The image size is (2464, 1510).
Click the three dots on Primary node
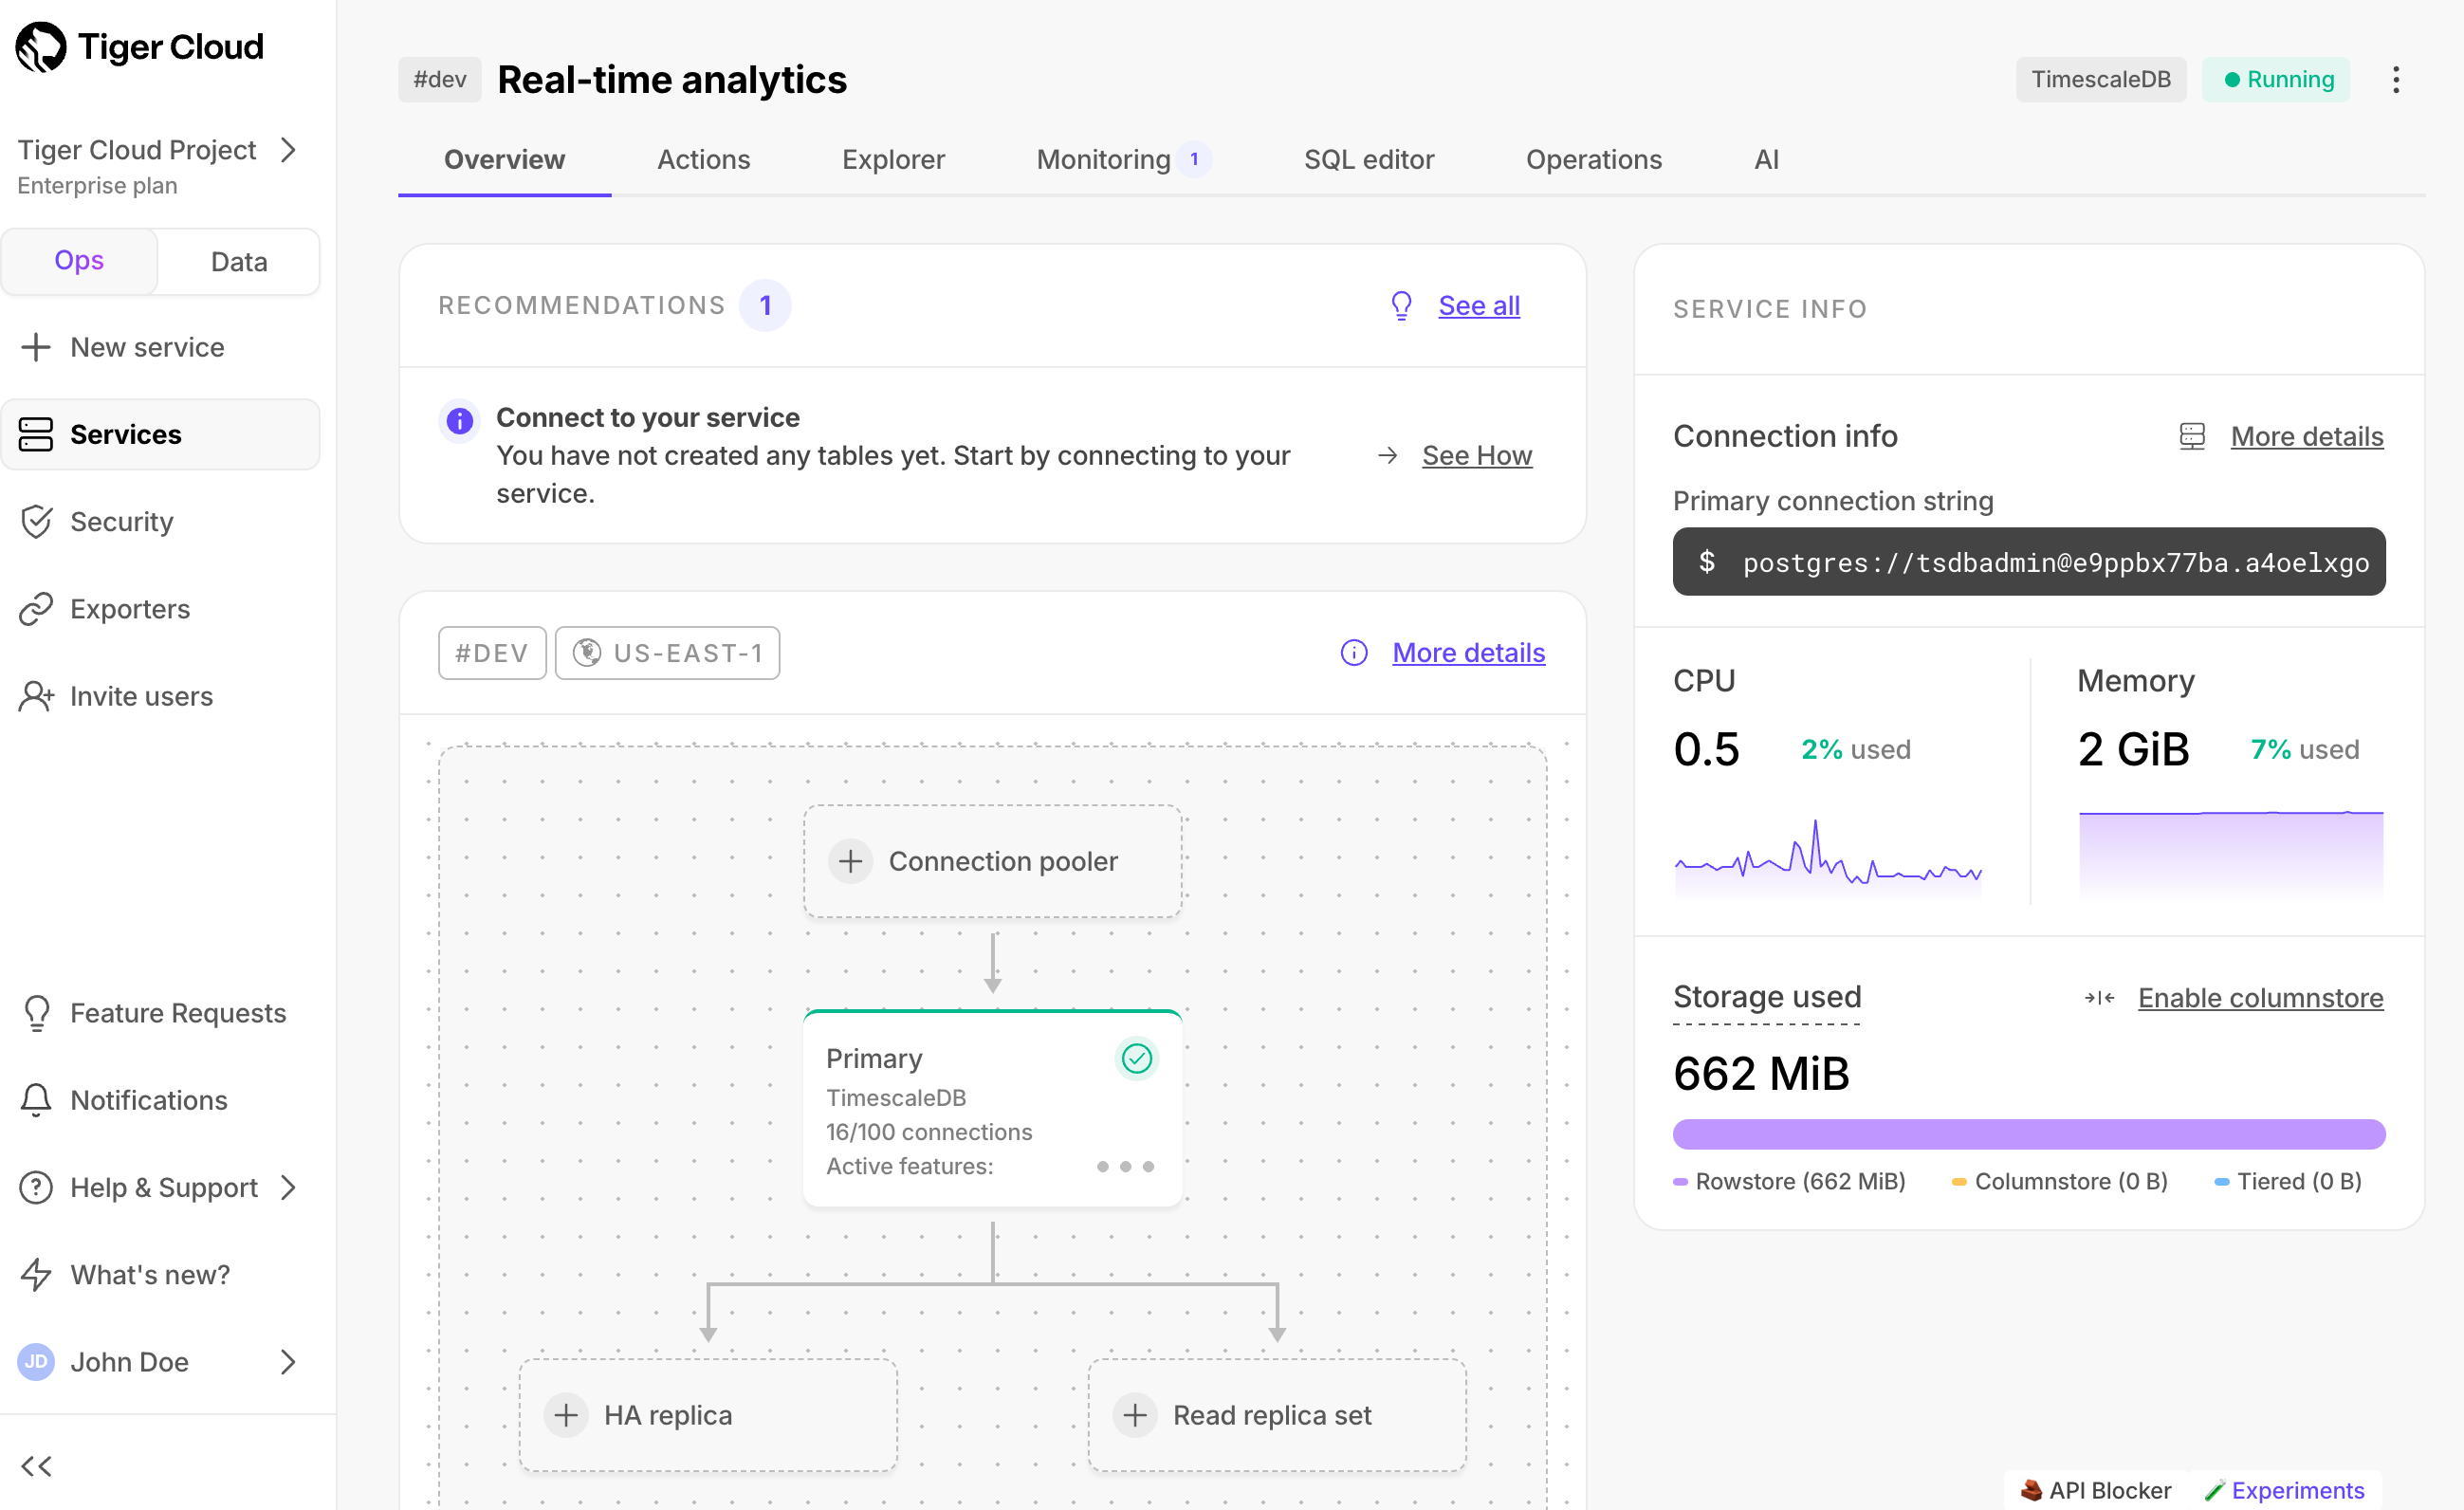tap(1125, 1166)
